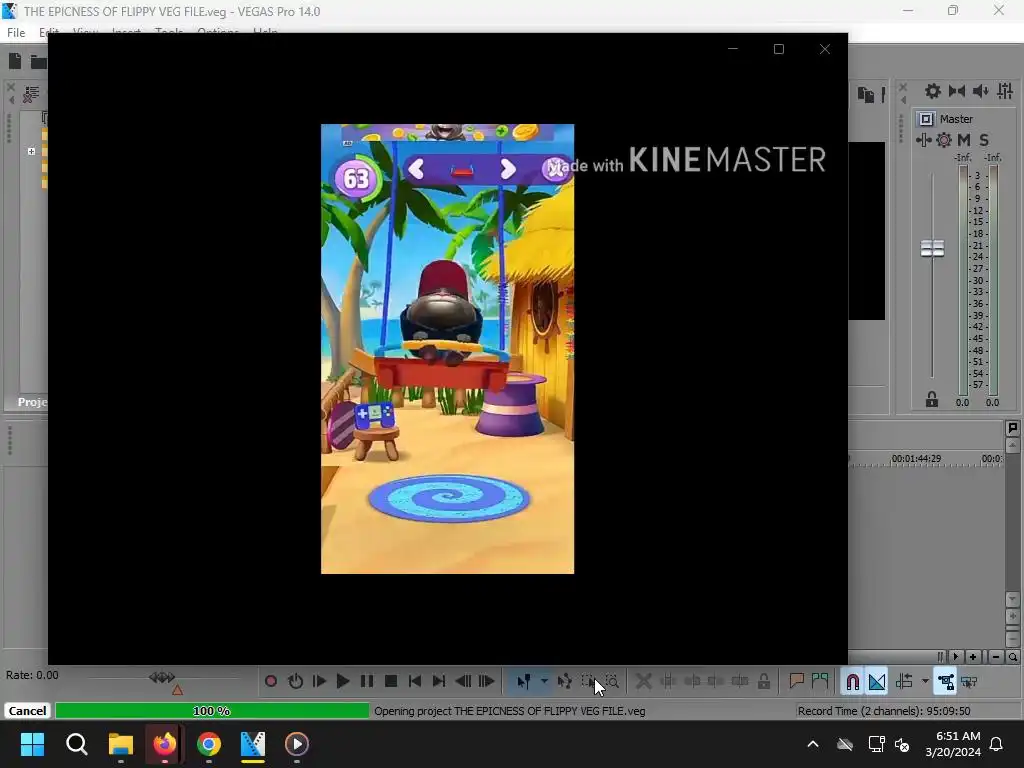Toggle Dim Output speaker icon
The width and height of the screenshot is (1024, 768).
[x=980, y=91]
